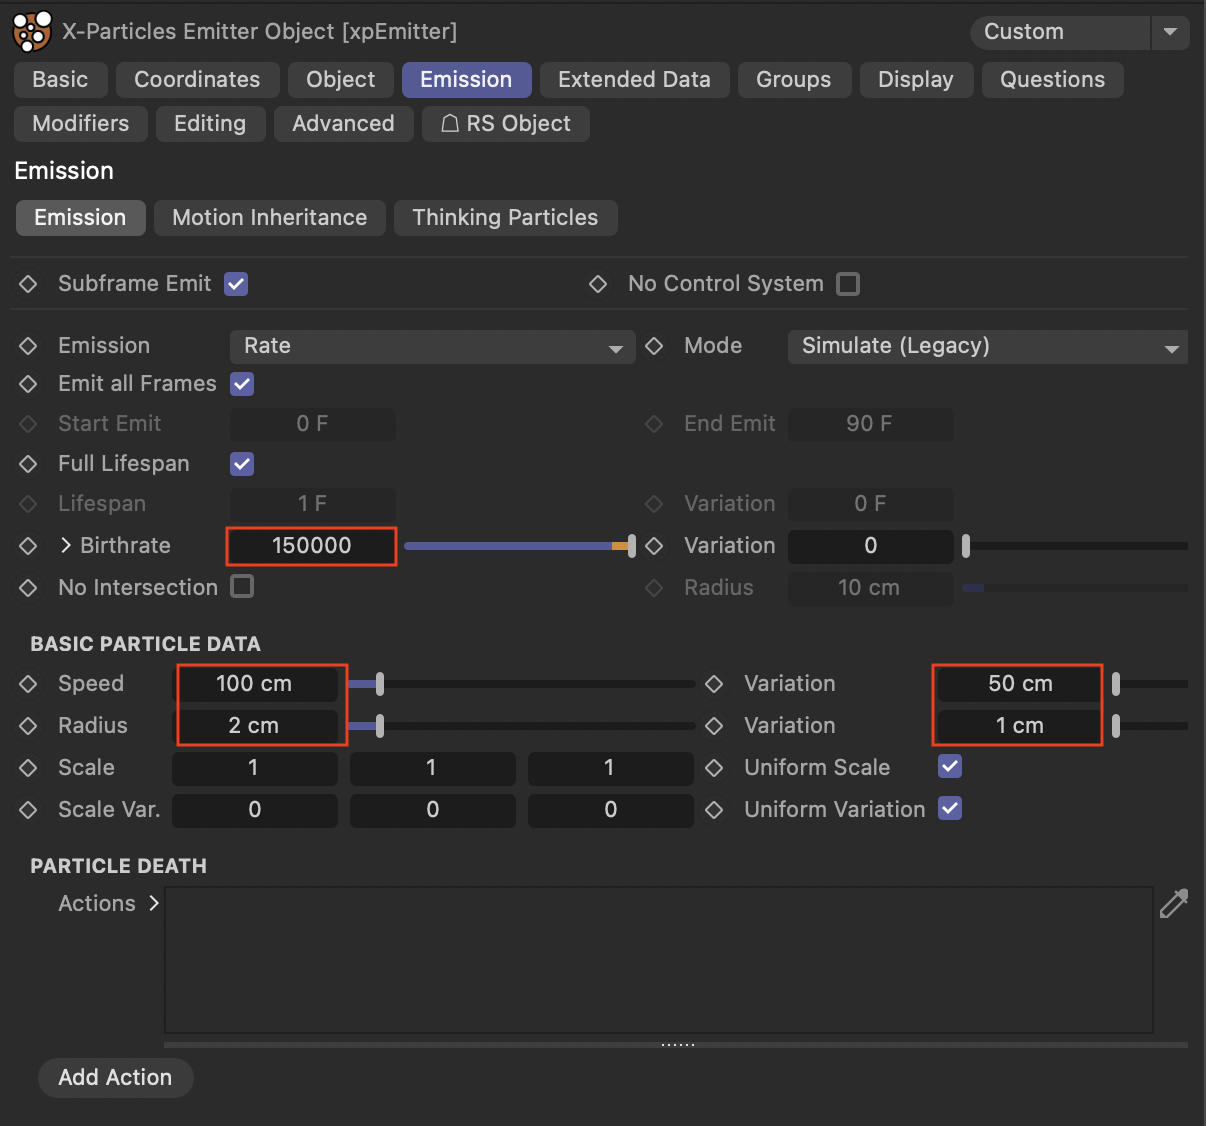
Task: Uncheck Emit all Frames
Action: [242, 384]
